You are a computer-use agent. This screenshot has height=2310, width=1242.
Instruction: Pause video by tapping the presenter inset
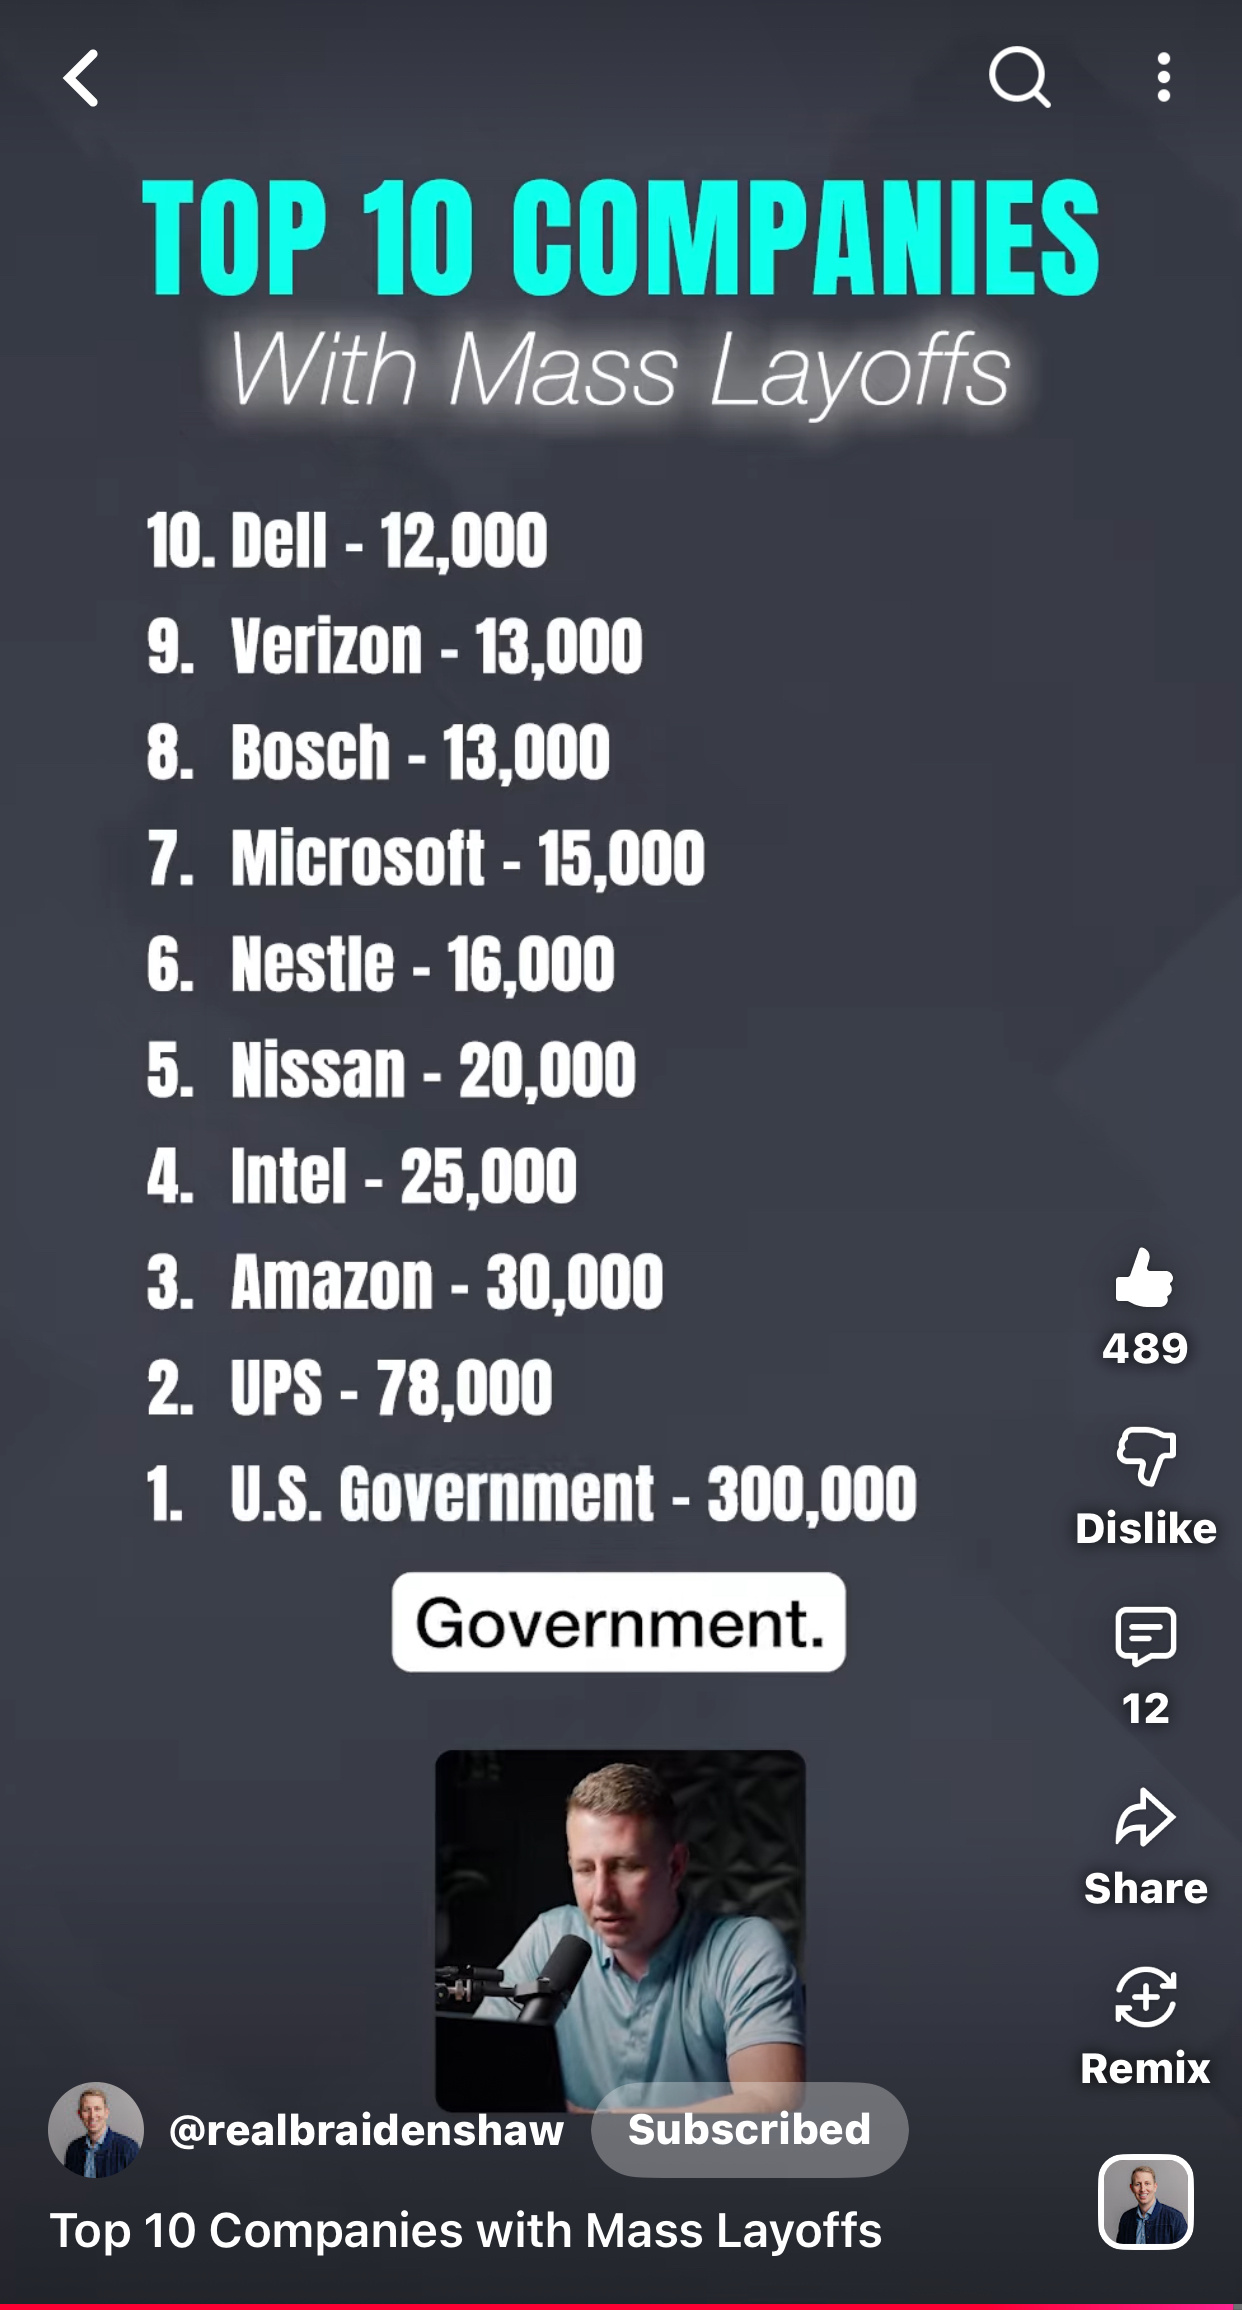click(x=620, y=1920)
